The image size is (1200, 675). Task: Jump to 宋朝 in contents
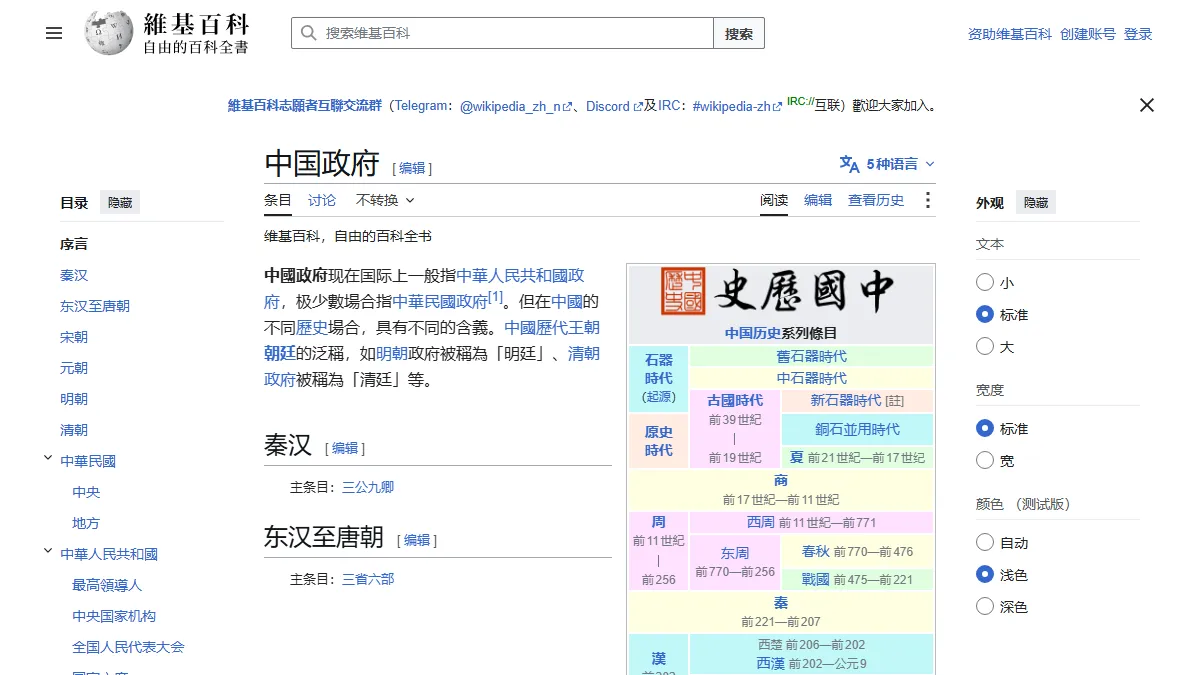pyautogui.click(x=74, y=337)
